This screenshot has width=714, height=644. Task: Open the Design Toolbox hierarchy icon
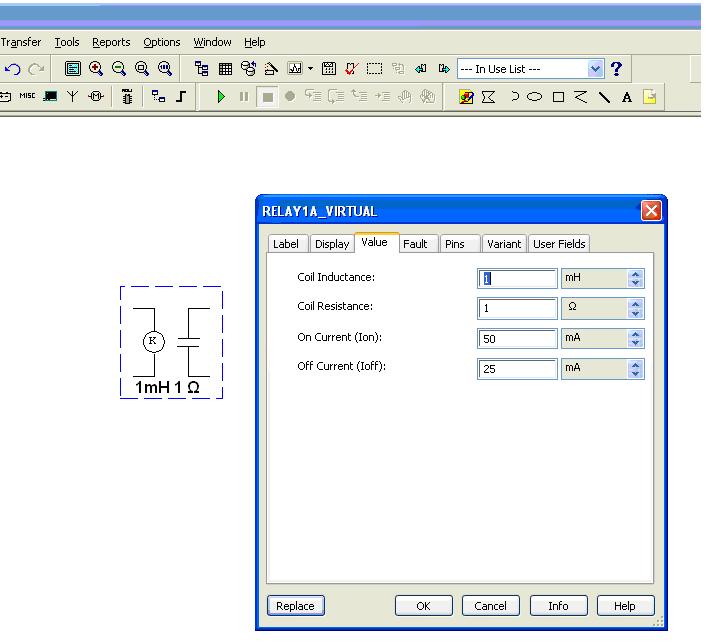[202, 69]
